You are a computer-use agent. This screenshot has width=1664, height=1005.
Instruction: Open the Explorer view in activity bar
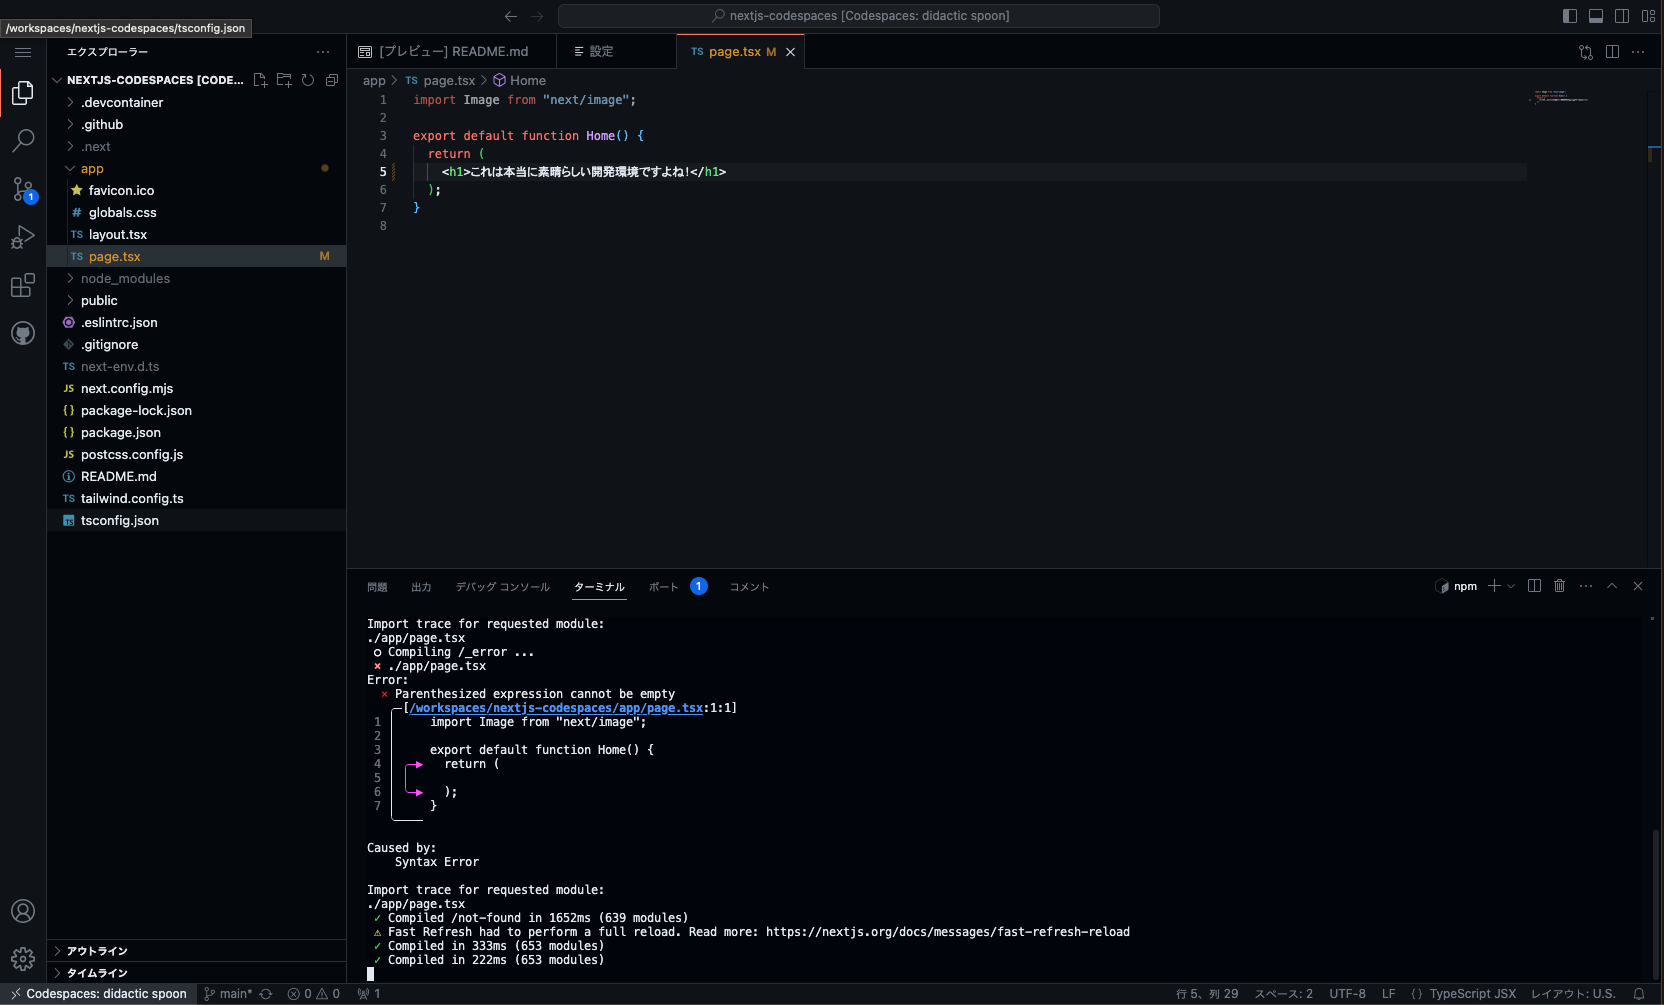pyautogui.click(x=23, y=93)
